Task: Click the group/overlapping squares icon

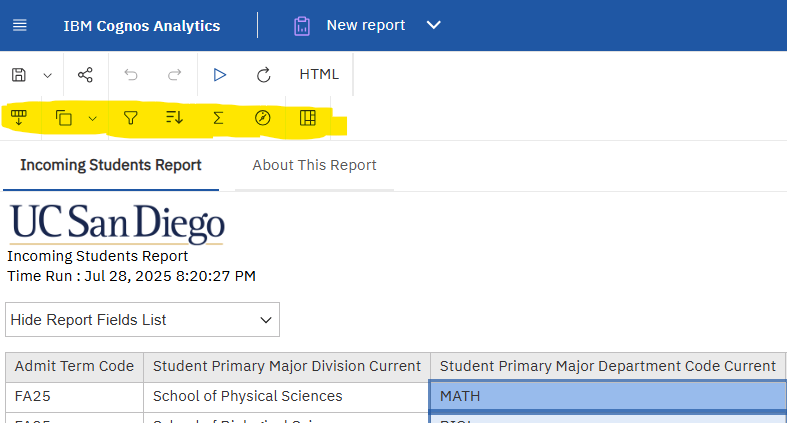Action: (x=64, y=118)
